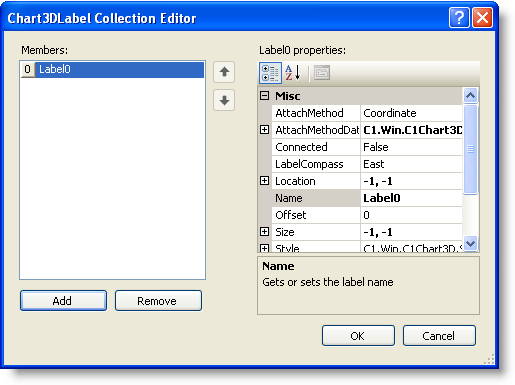The image size is (515, 385).
Task: Click the AttachMethodData property name
Action: point(317,130)
